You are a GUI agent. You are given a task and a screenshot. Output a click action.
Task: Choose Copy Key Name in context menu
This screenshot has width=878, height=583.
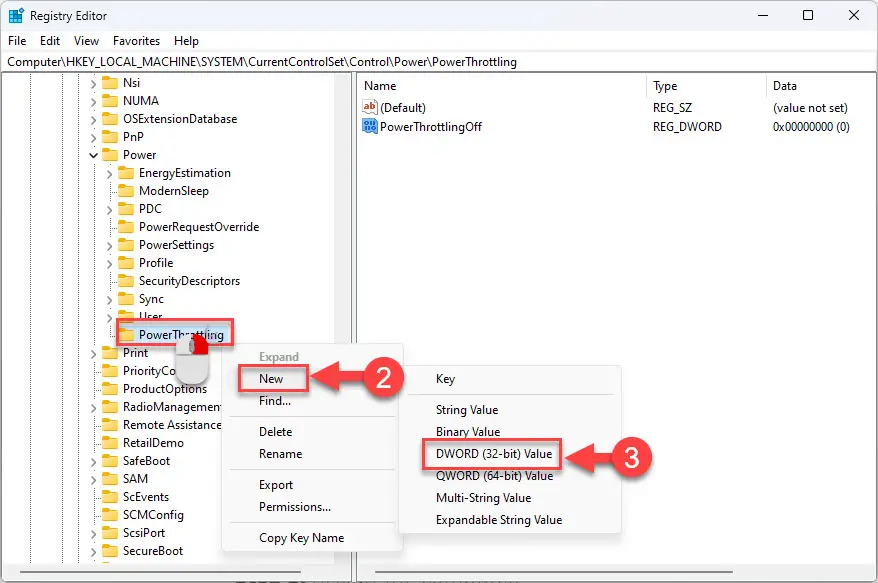[x=301, y=538]
